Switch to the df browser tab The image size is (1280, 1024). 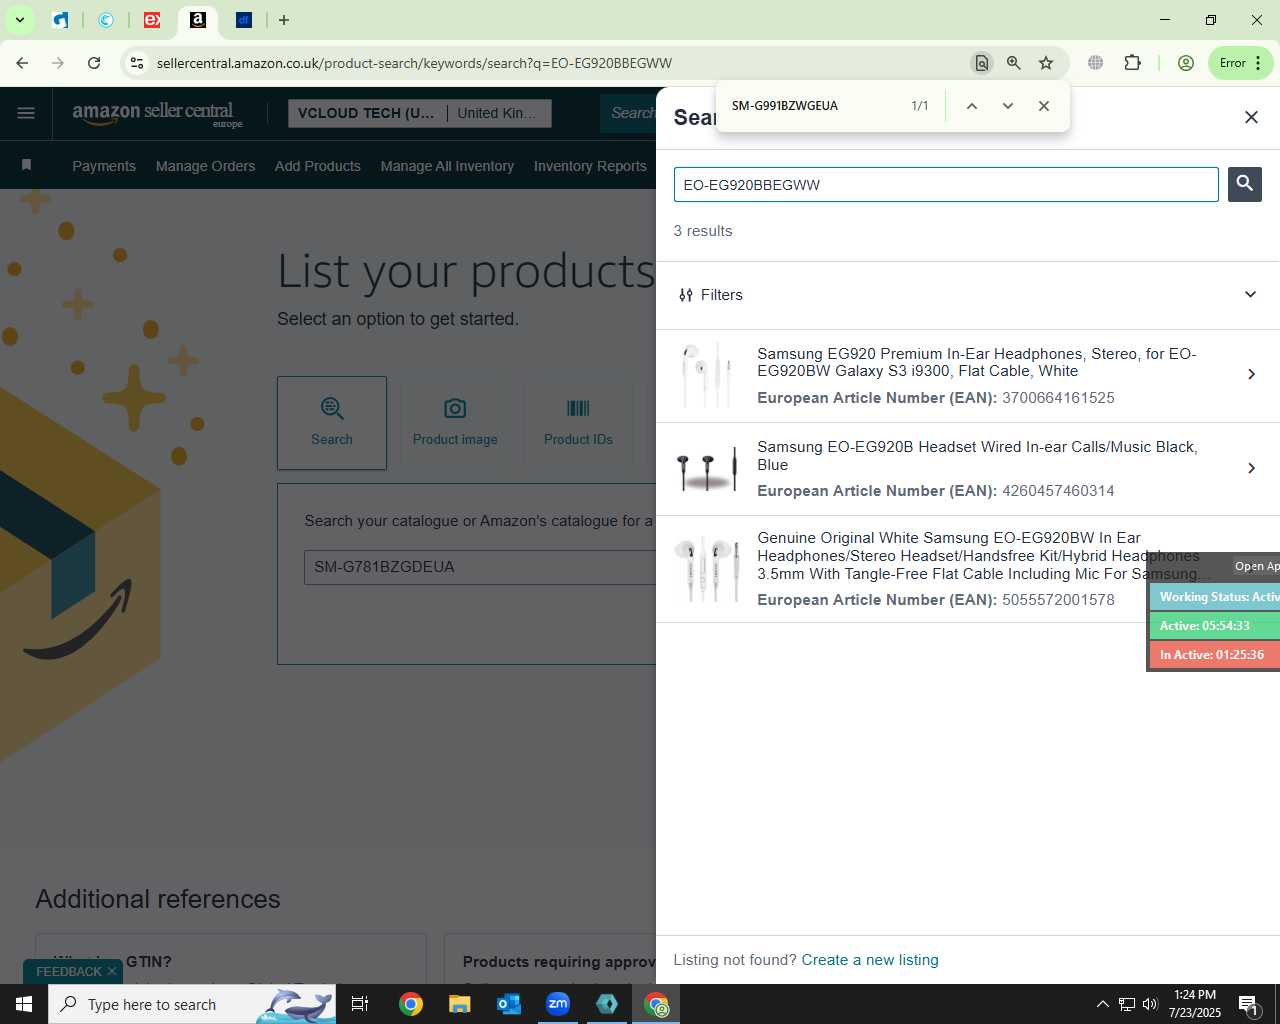click(244, 20)
